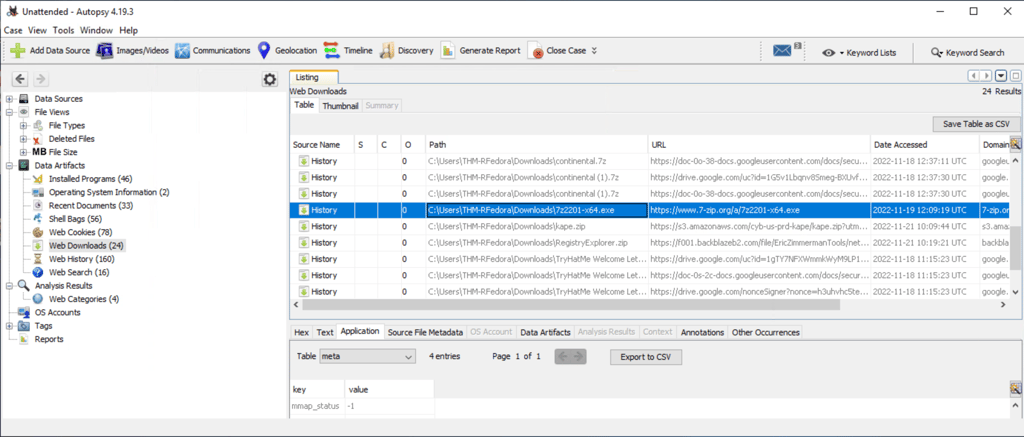Open the Tools menu
Viewport: 1024px width, 437px height.
(x=63, y=30)
